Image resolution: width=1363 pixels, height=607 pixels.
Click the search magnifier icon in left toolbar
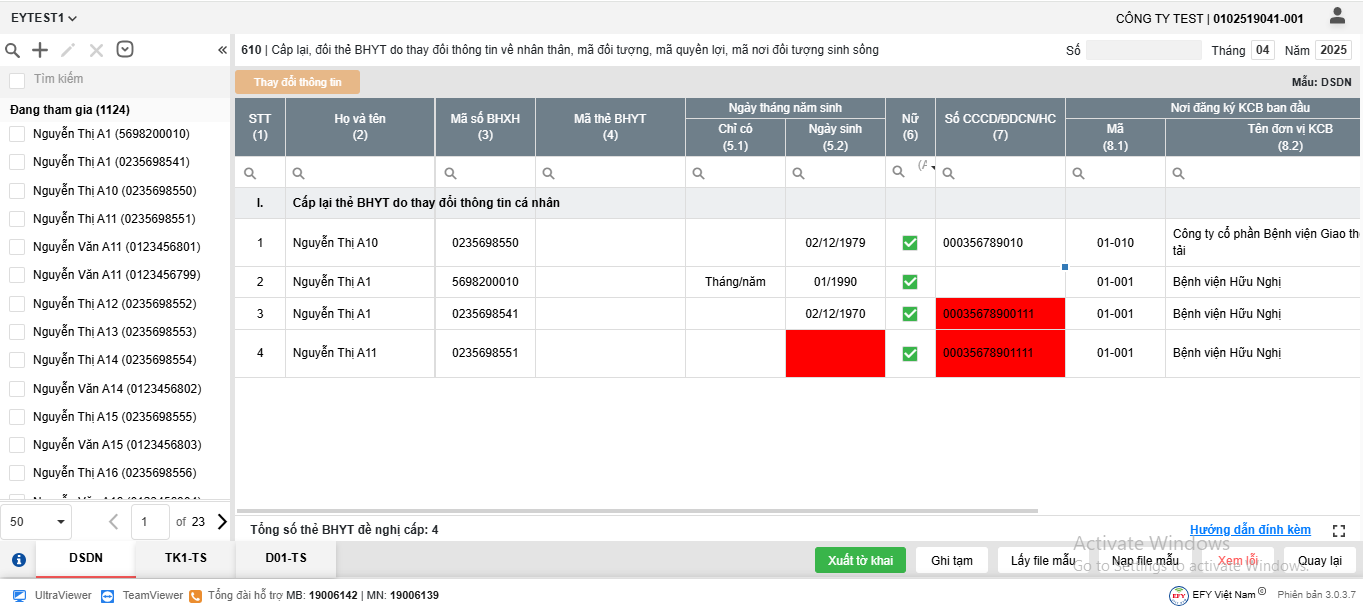(x=13, y=50)
